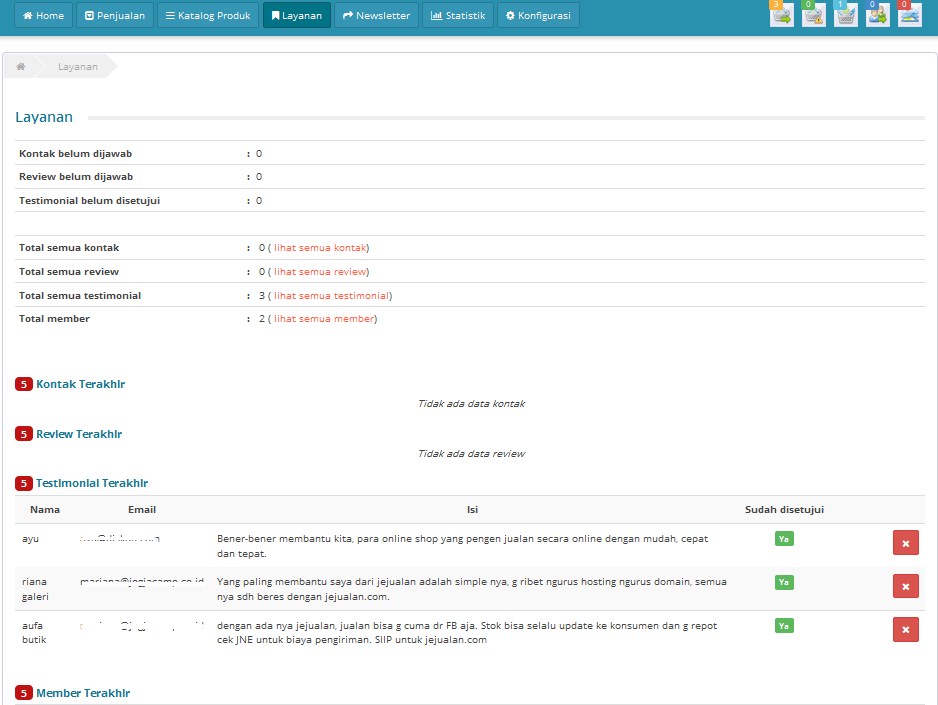The height and width of the screenshot is (705, 938).
Task: Open the Penjualan menu
Action: pos(115,16)
